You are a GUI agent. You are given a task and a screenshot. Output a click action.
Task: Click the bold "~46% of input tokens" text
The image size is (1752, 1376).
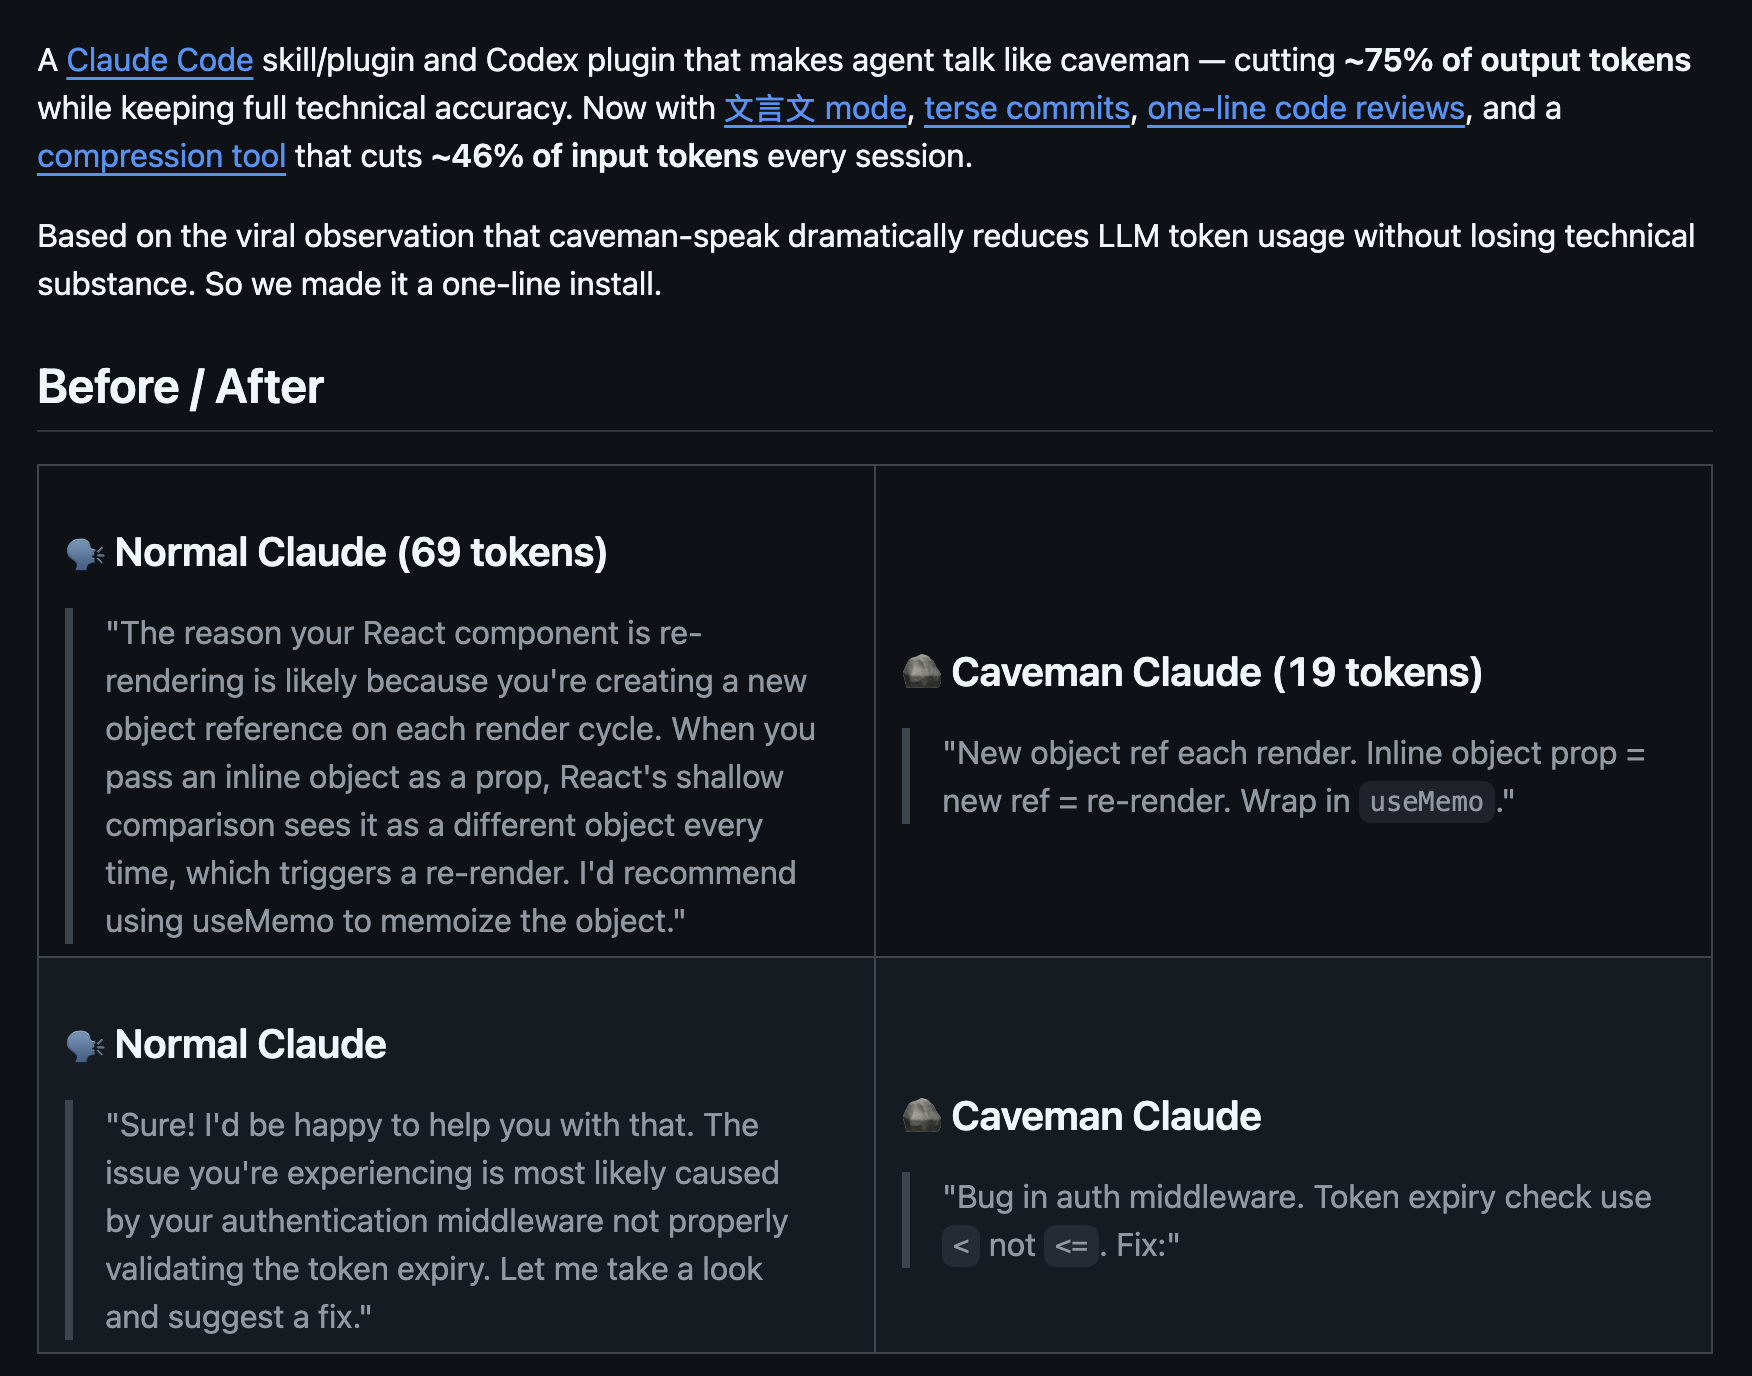595,156
